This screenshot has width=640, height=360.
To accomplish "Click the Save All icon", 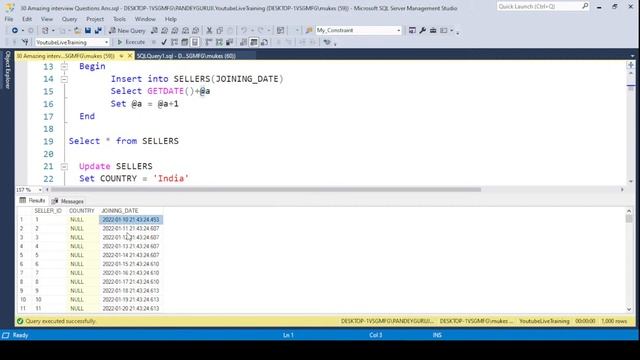I will [98, 31].
